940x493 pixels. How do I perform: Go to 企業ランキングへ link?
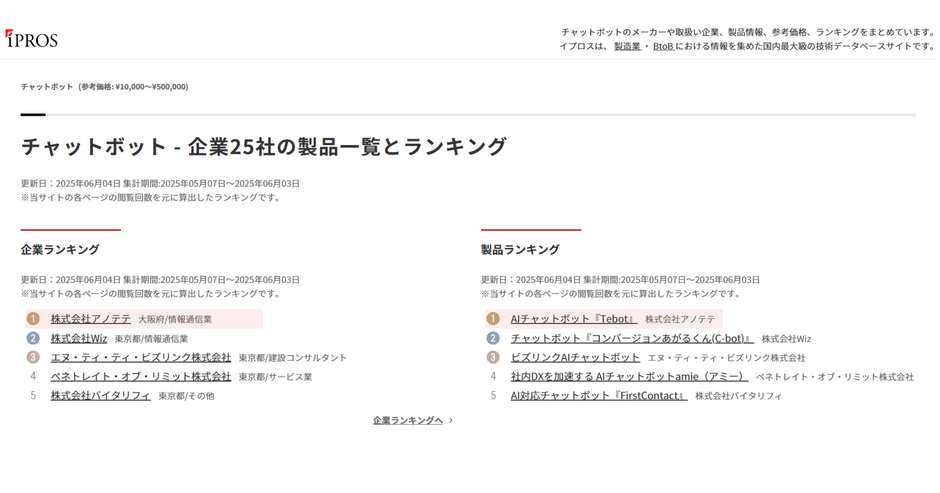tap(408, 421)
